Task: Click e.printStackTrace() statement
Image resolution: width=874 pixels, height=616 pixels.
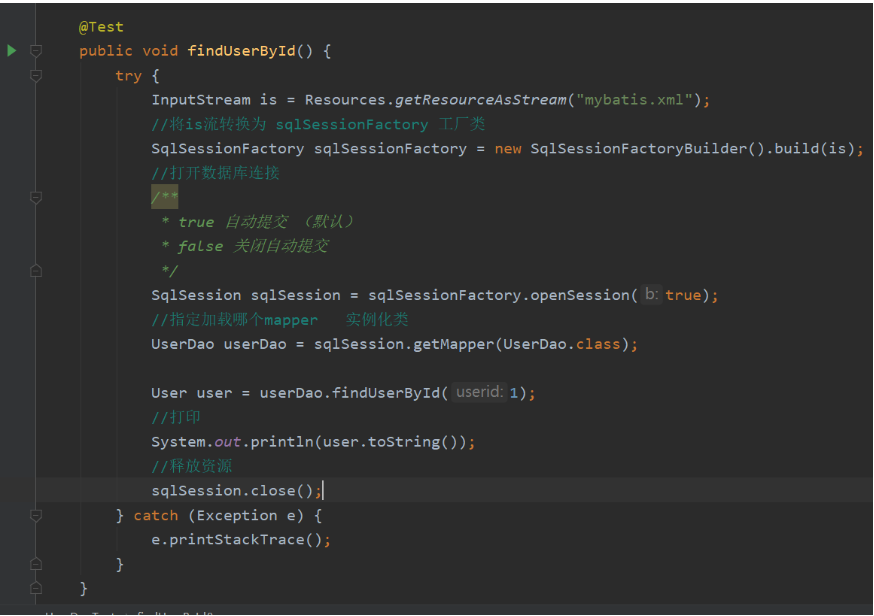Action: coord(241,540)
